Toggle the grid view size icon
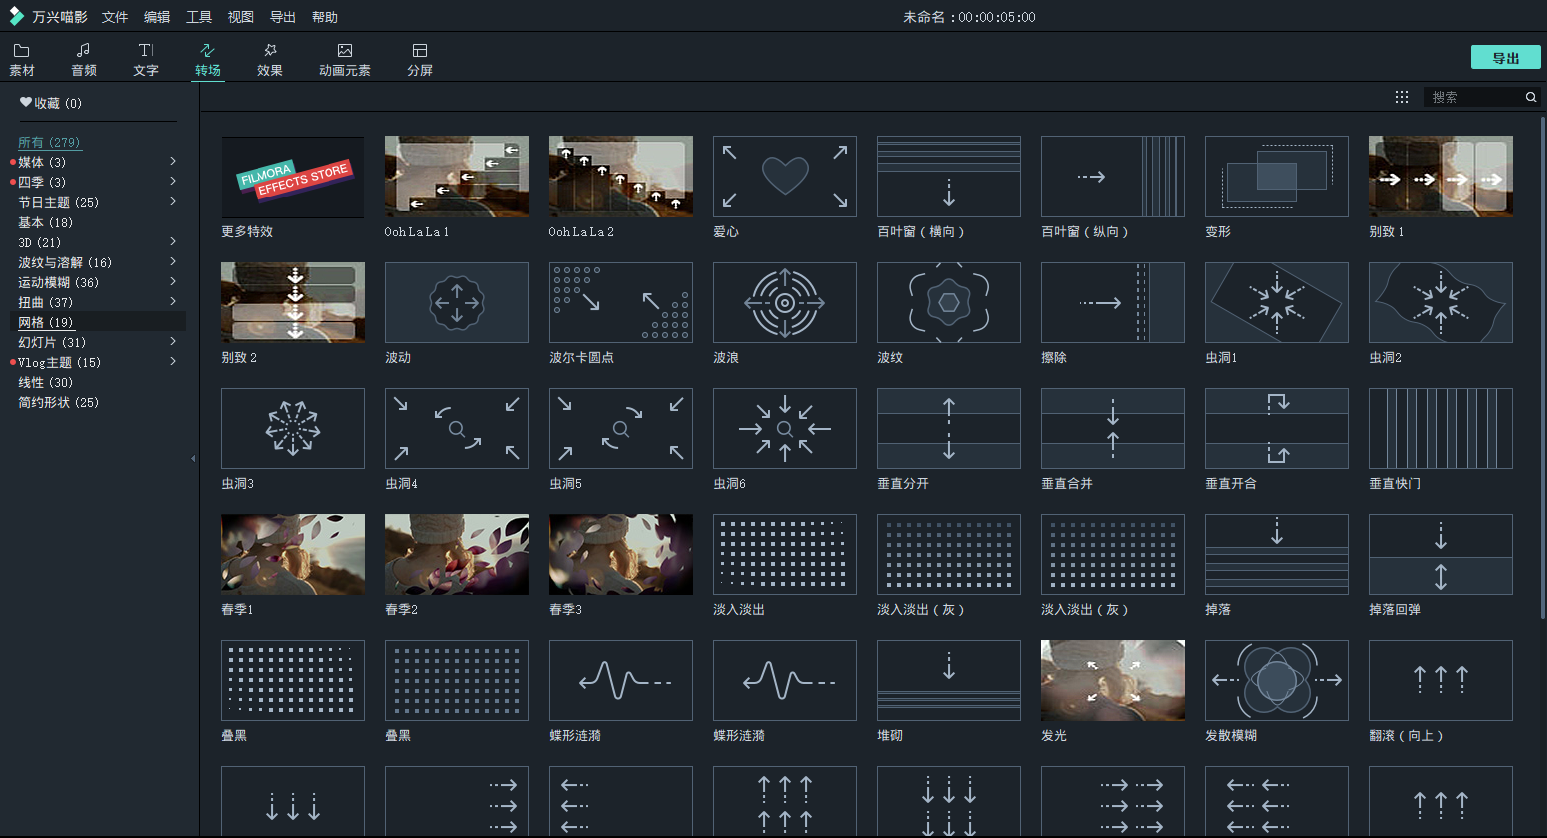The height and width of the screenshot is (838, 1547). click(1402, 97)
